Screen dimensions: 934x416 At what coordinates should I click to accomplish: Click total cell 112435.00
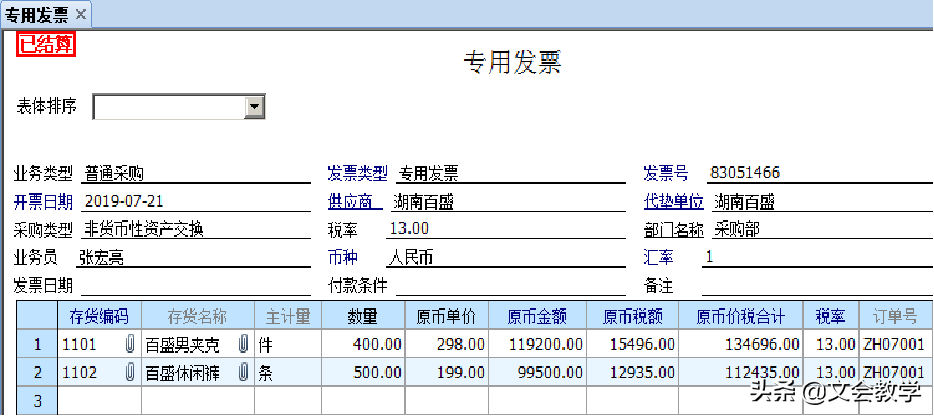click(x=740, y=372)
